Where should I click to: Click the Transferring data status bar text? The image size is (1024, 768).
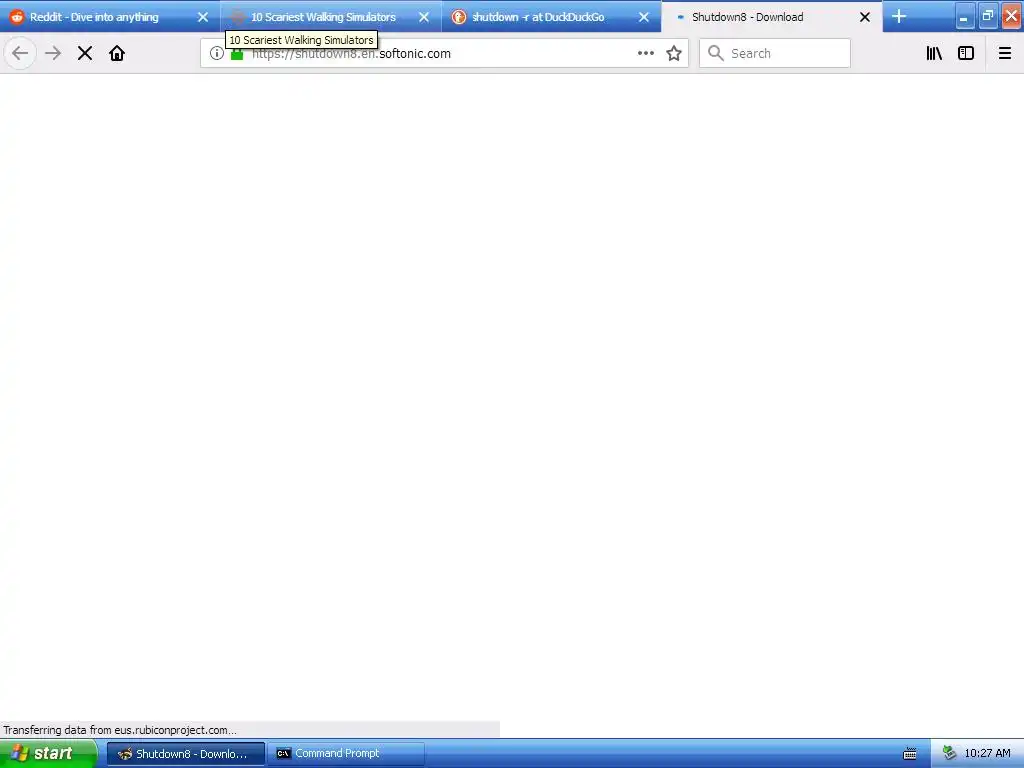[120, 730]
